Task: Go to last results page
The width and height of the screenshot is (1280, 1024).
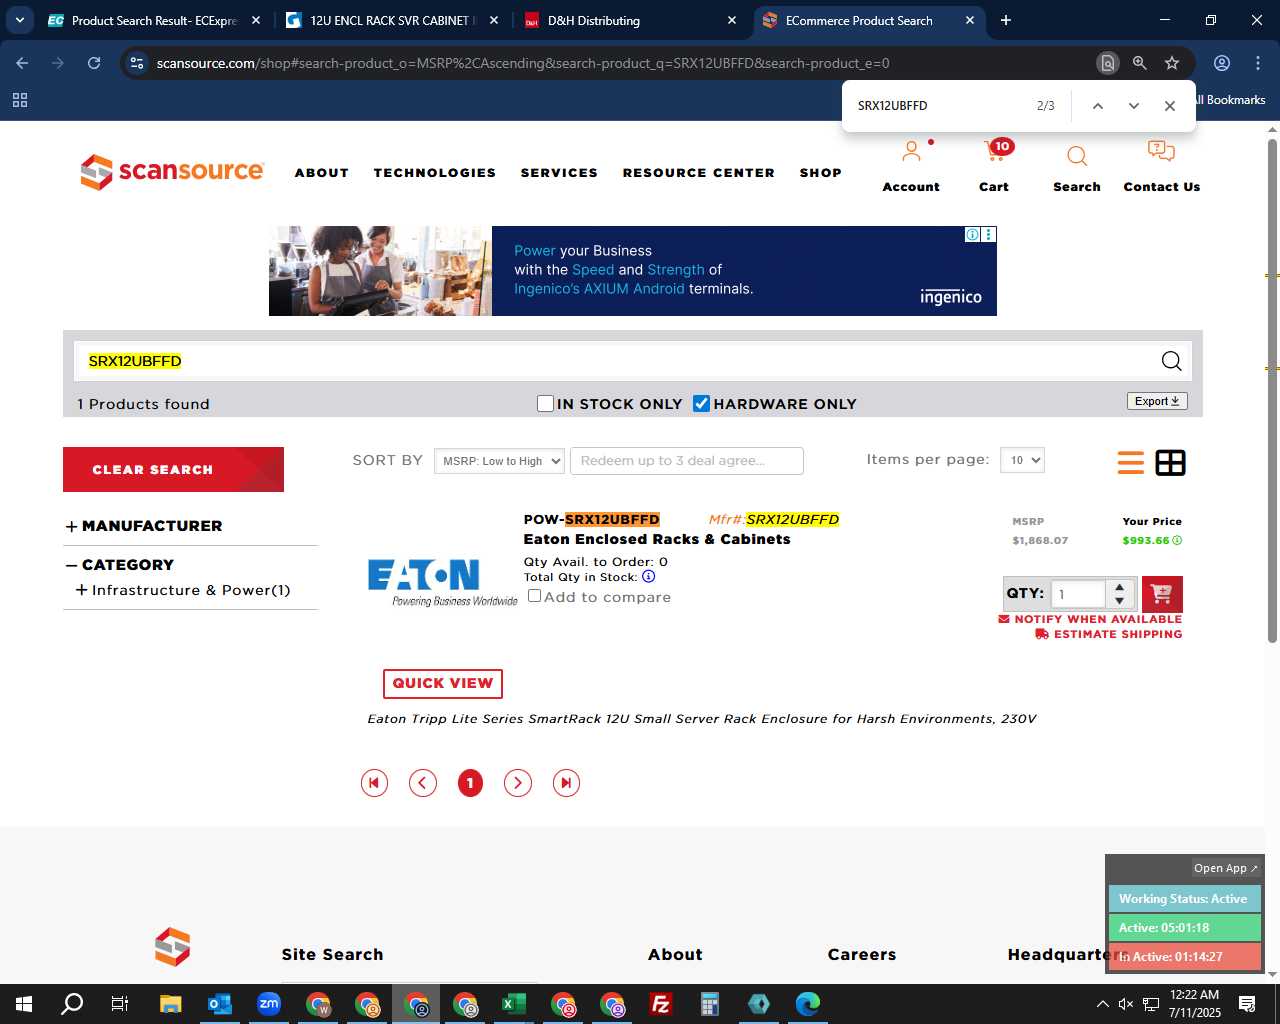Action: 566,783
